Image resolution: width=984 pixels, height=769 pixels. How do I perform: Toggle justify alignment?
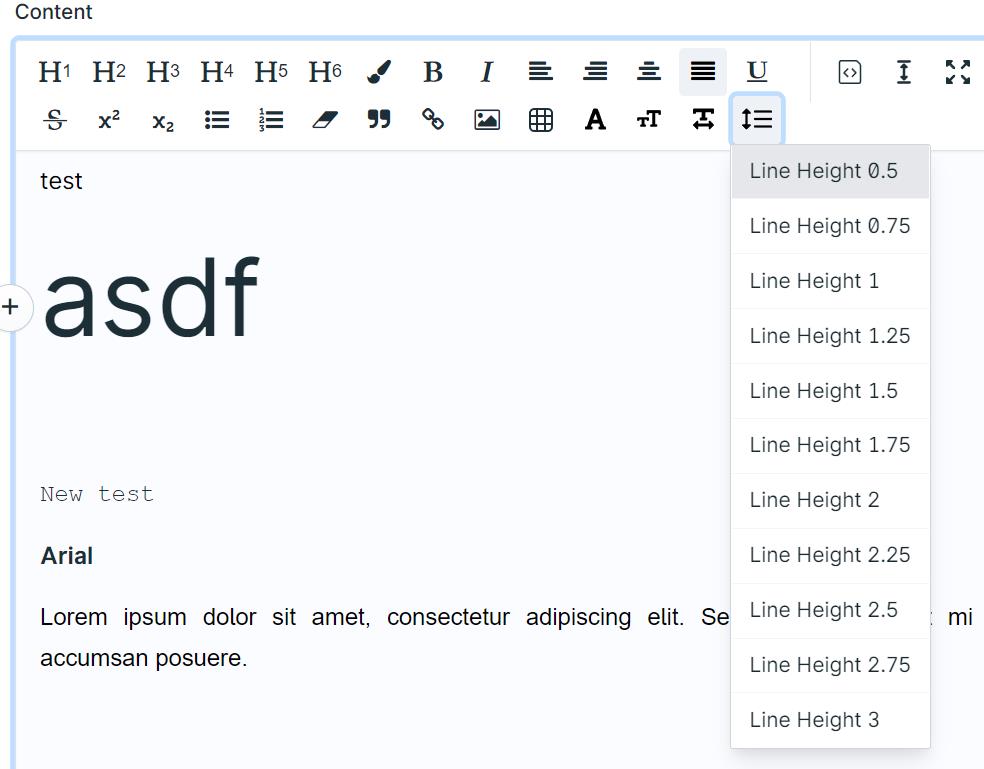[x=703, y=72]
